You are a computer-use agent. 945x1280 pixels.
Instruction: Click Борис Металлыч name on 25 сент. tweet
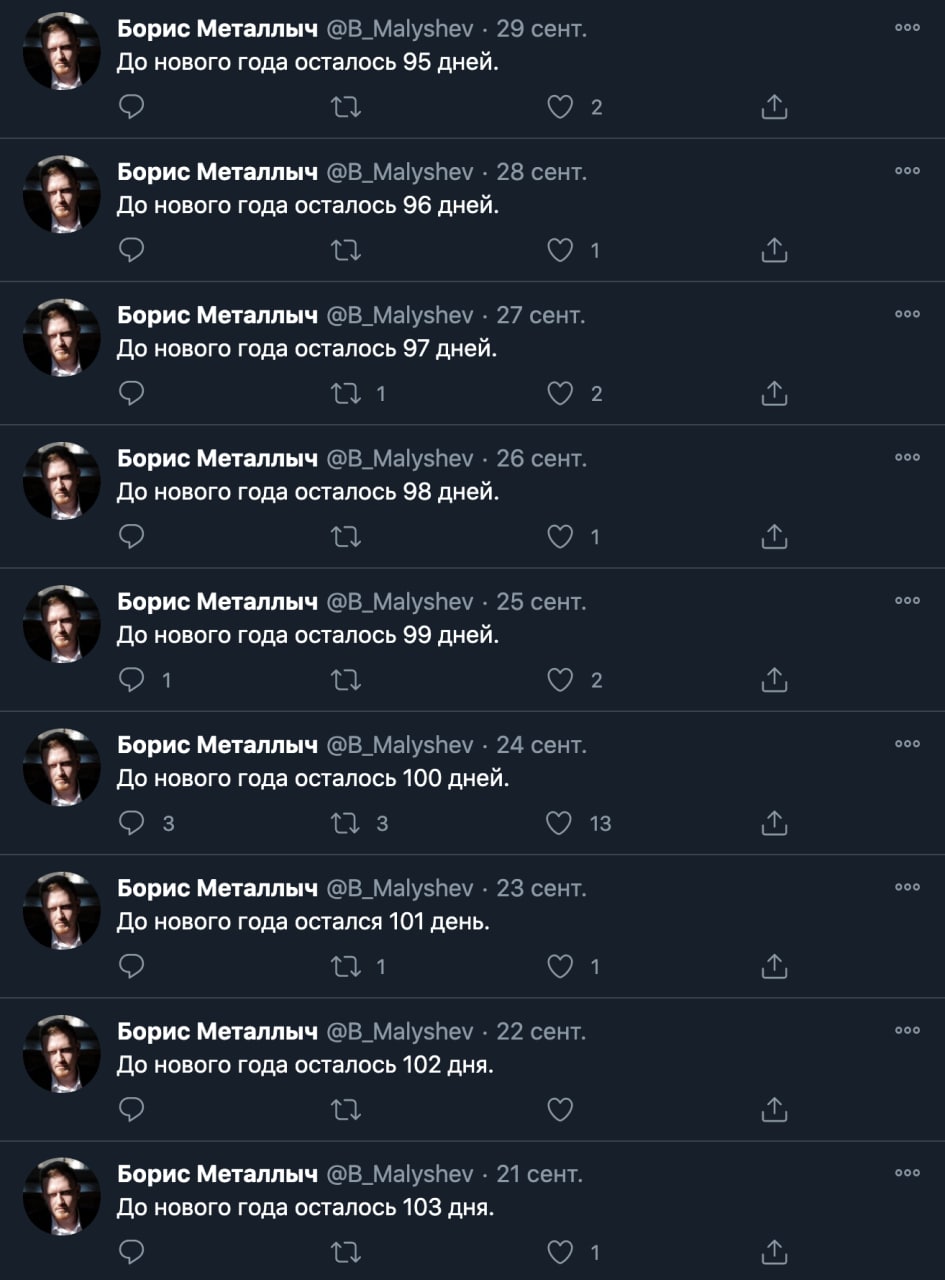pos(217,602)
